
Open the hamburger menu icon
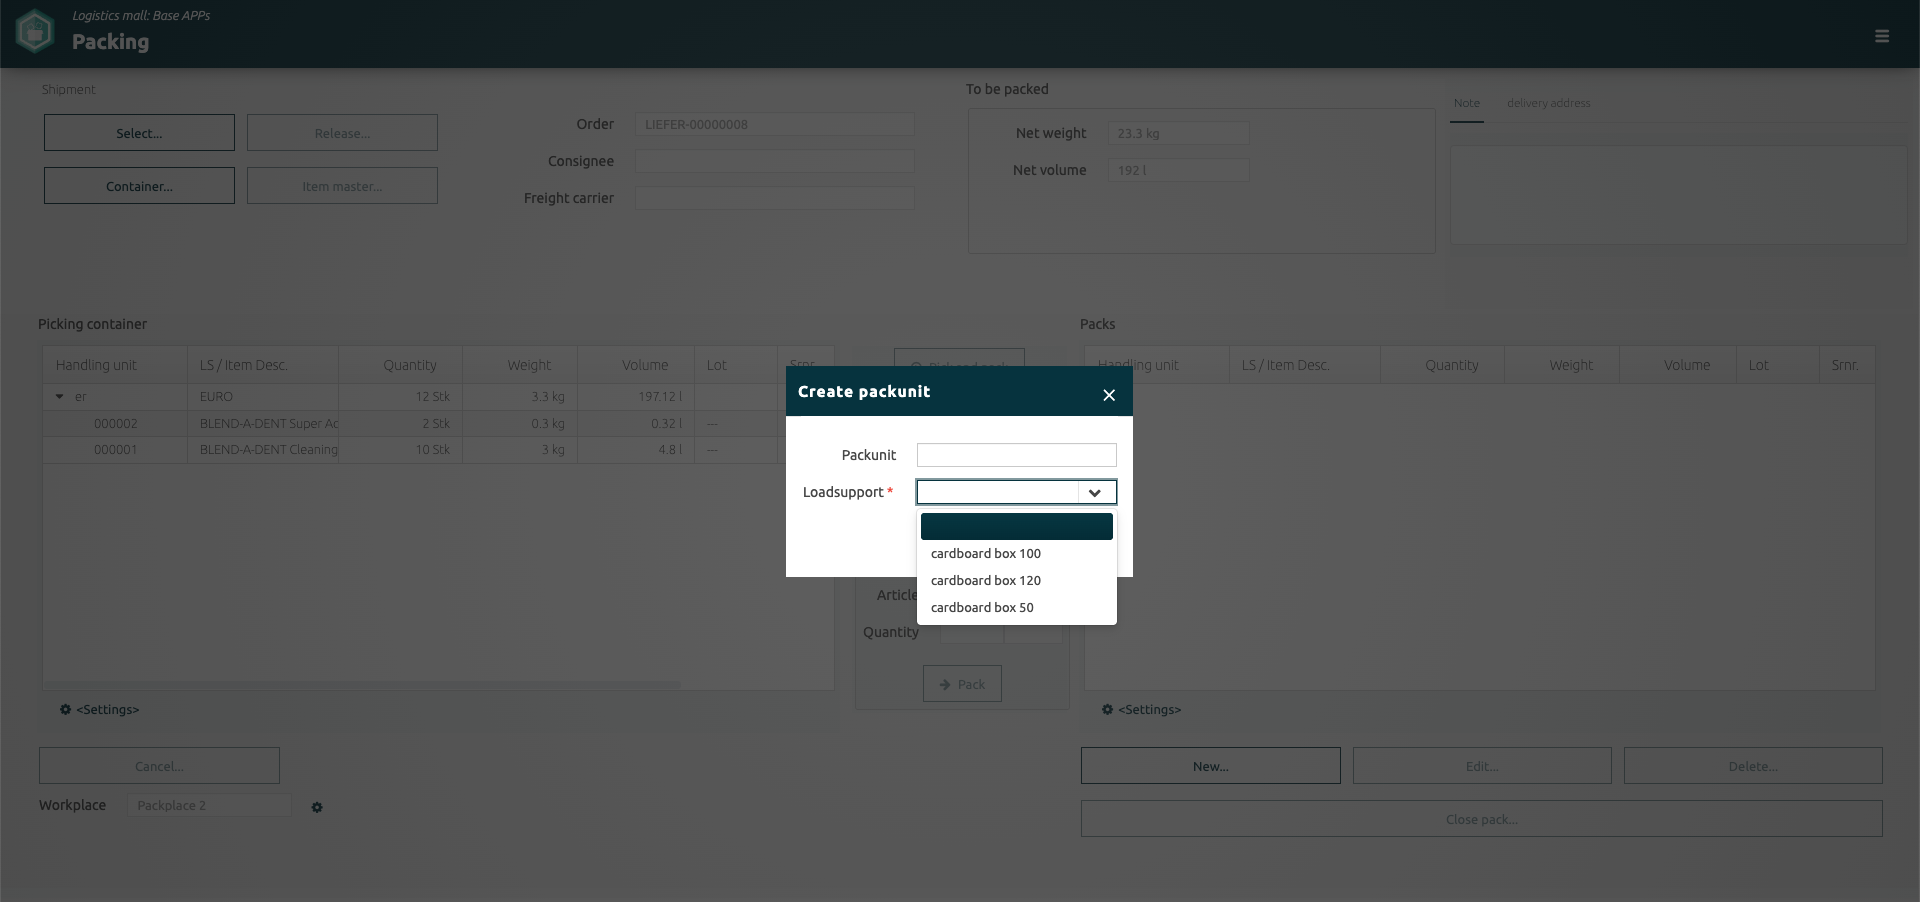pyautogui.click(x=1881, y=36)
